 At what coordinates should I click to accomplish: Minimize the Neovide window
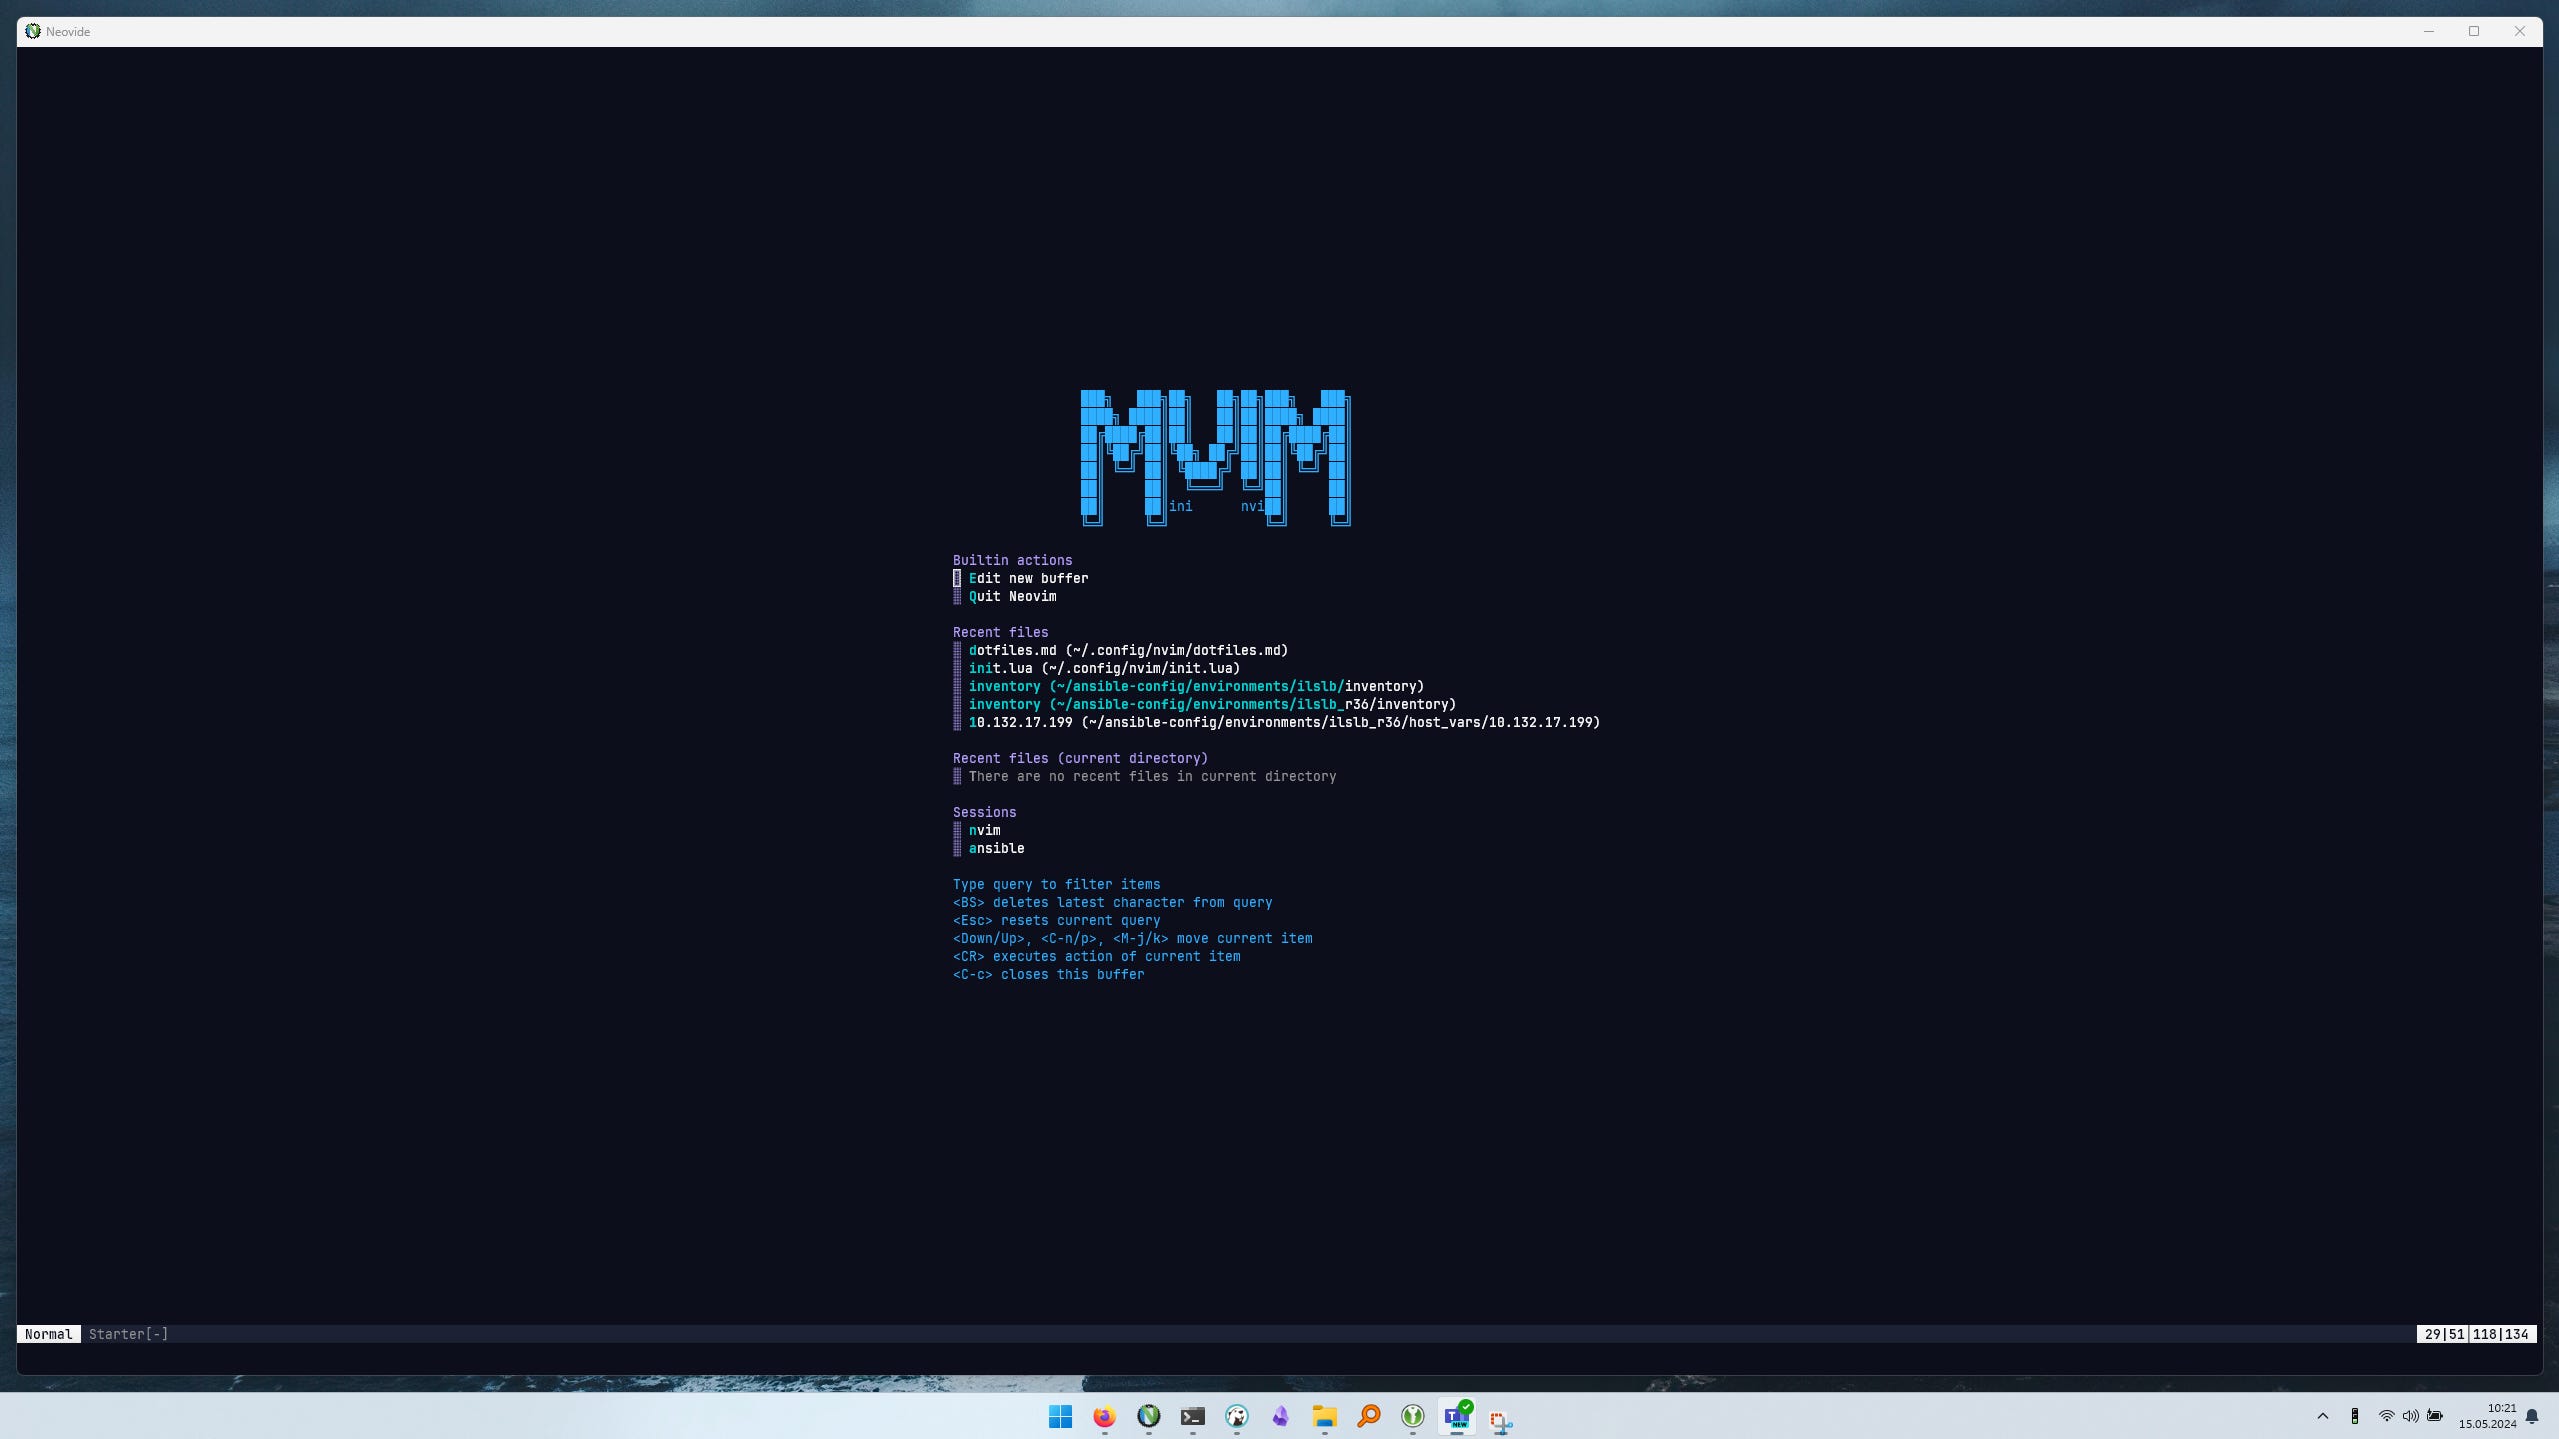click(x=2428, y=31)
